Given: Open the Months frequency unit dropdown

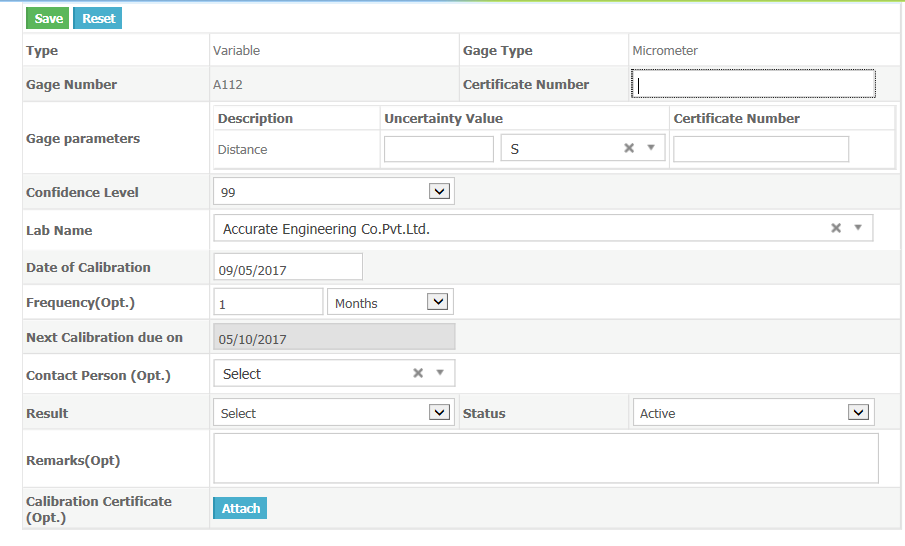Looking at the screenshot, I should [390, 302].
